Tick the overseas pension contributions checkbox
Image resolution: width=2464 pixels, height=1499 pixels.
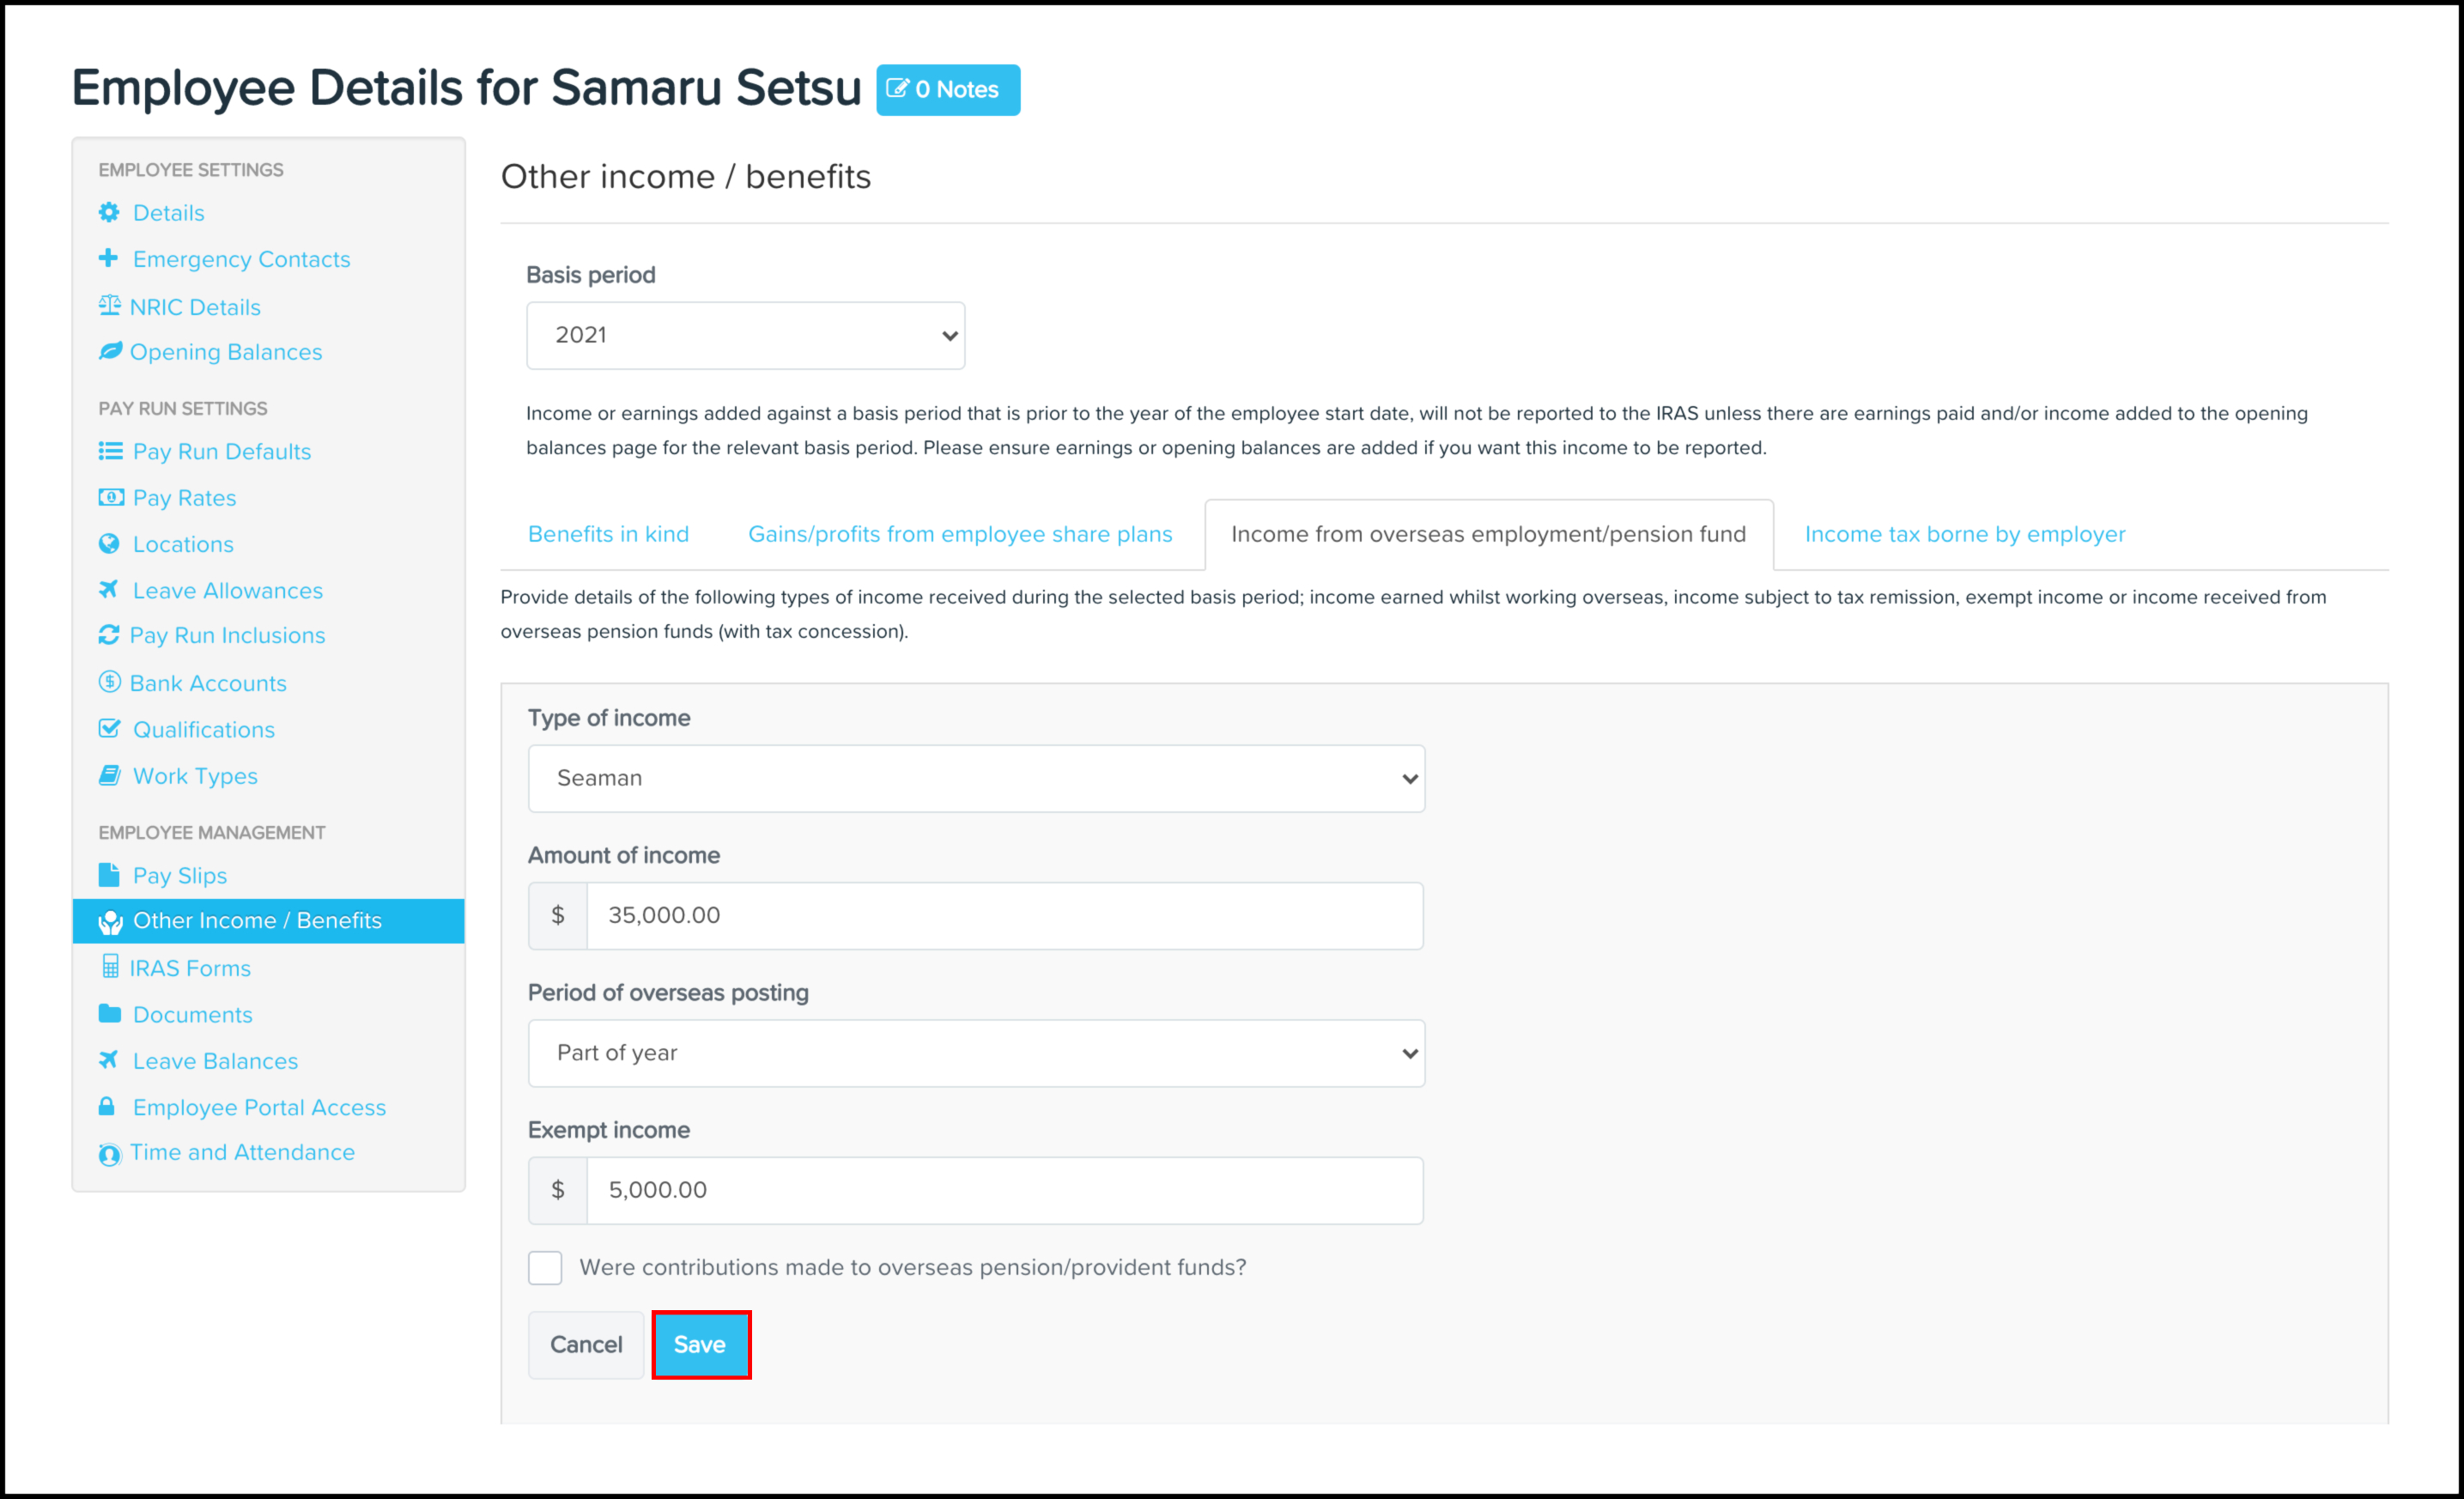pos(545,1267)
